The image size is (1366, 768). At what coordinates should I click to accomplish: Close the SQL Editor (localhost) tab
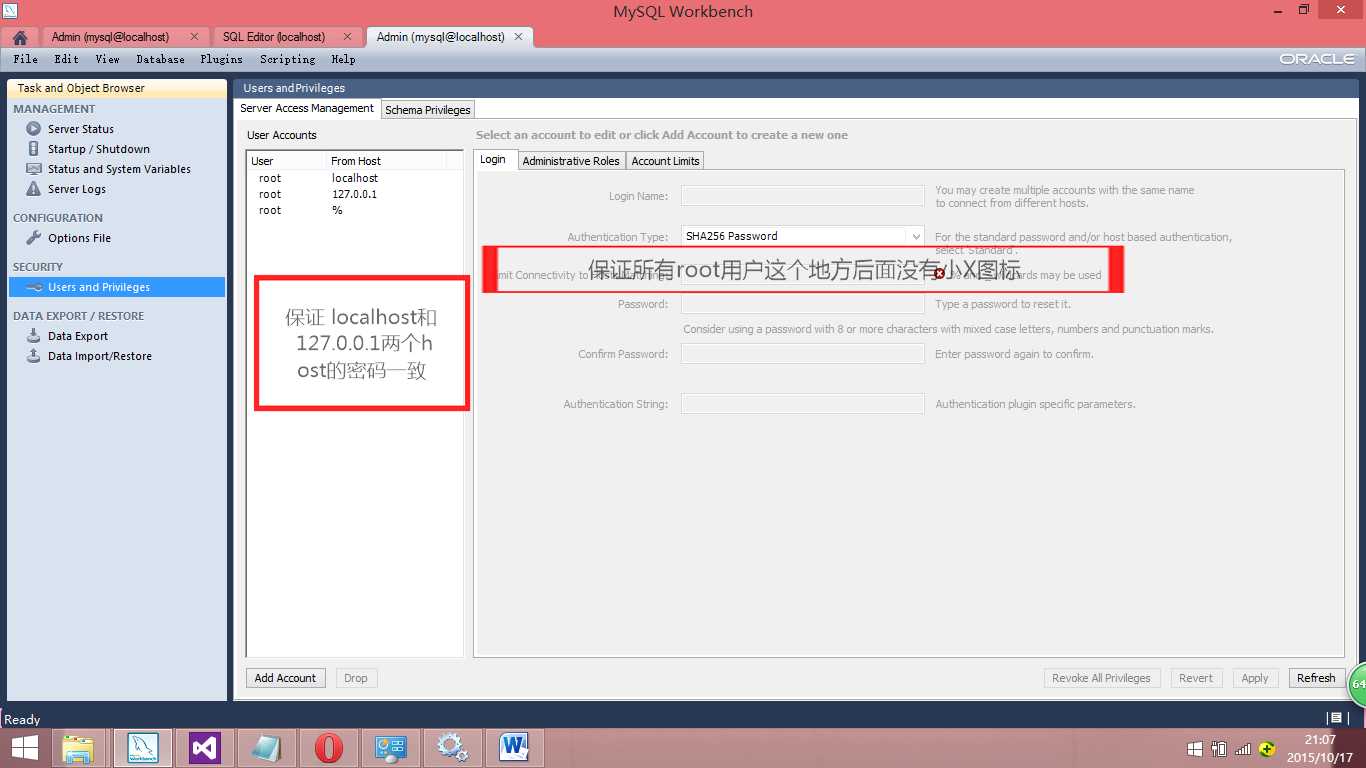point(347,37)
